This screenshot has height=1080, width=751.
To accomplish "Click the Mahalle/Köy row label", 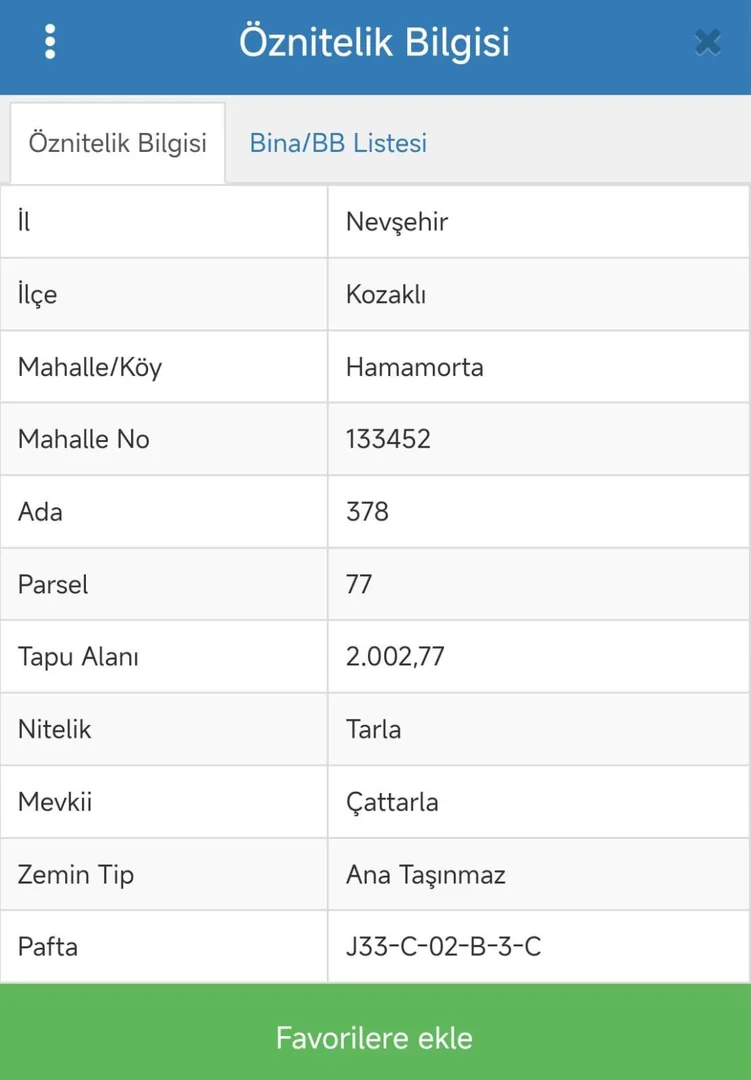I will [x=90, y=367].
